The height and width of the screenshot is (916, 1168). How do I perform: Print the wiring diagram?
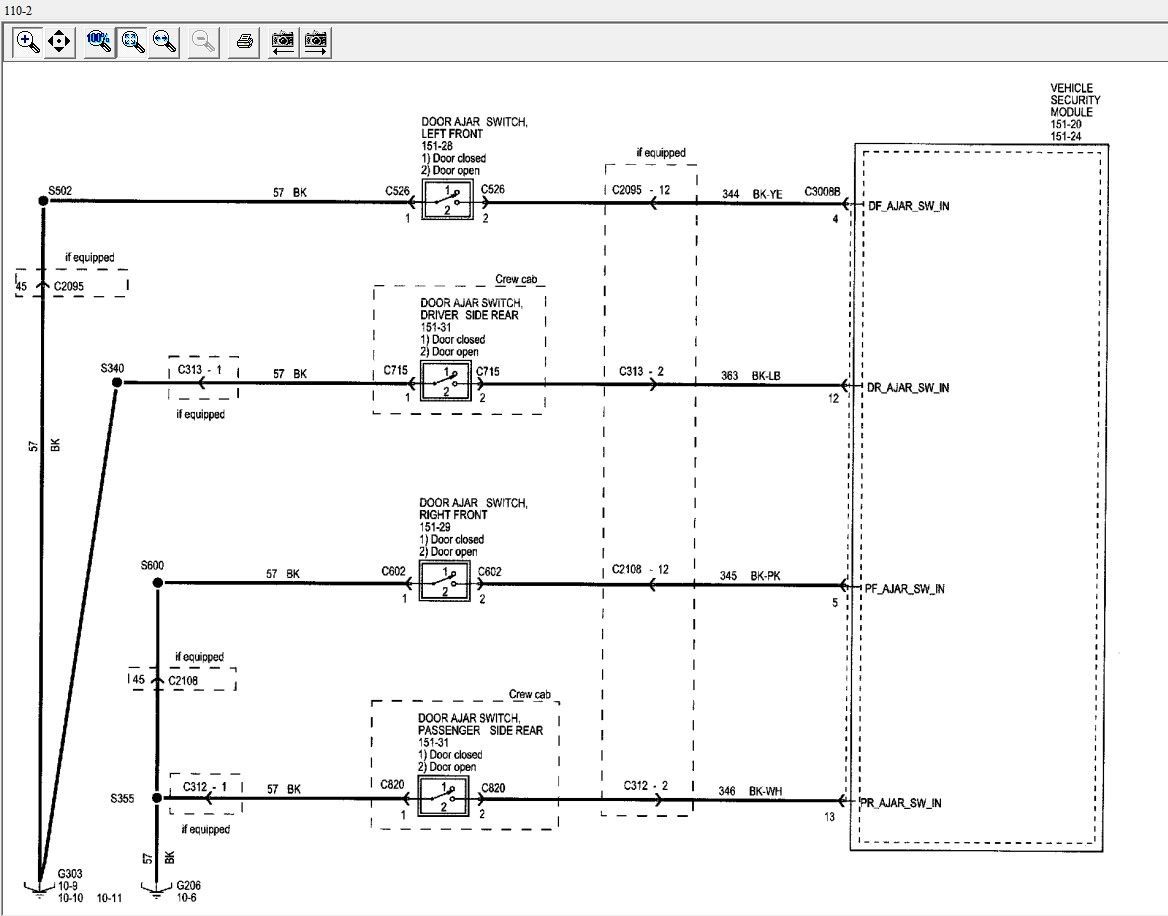pos(244,41)
